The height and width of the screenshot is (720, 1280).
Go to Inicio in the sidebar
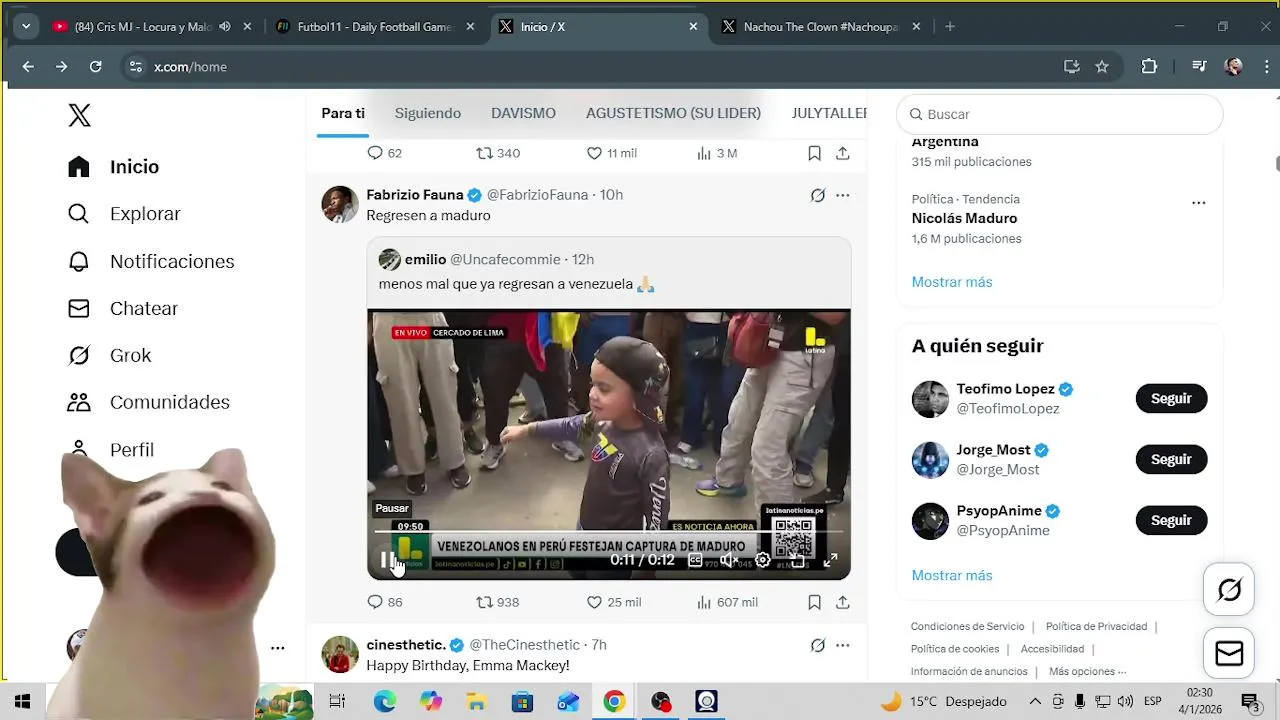click(x=113, y=167)
